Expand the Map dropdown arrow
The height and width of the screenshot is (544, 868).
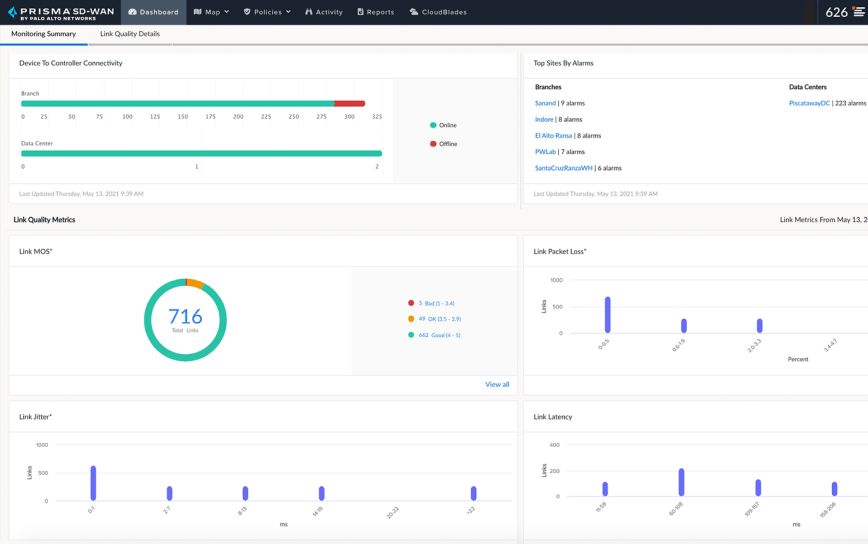click(227, 12)
